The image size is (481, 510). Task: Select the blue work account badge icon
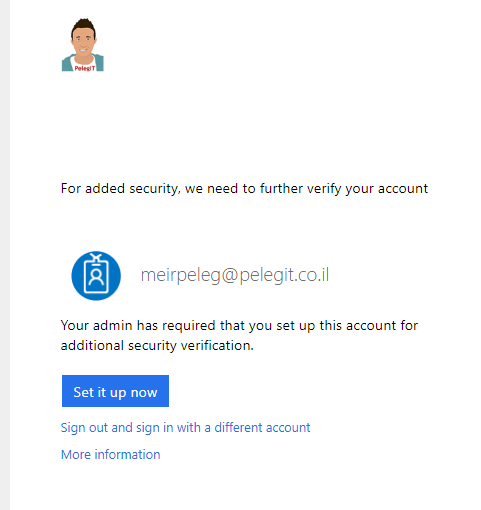pos(96,276)
